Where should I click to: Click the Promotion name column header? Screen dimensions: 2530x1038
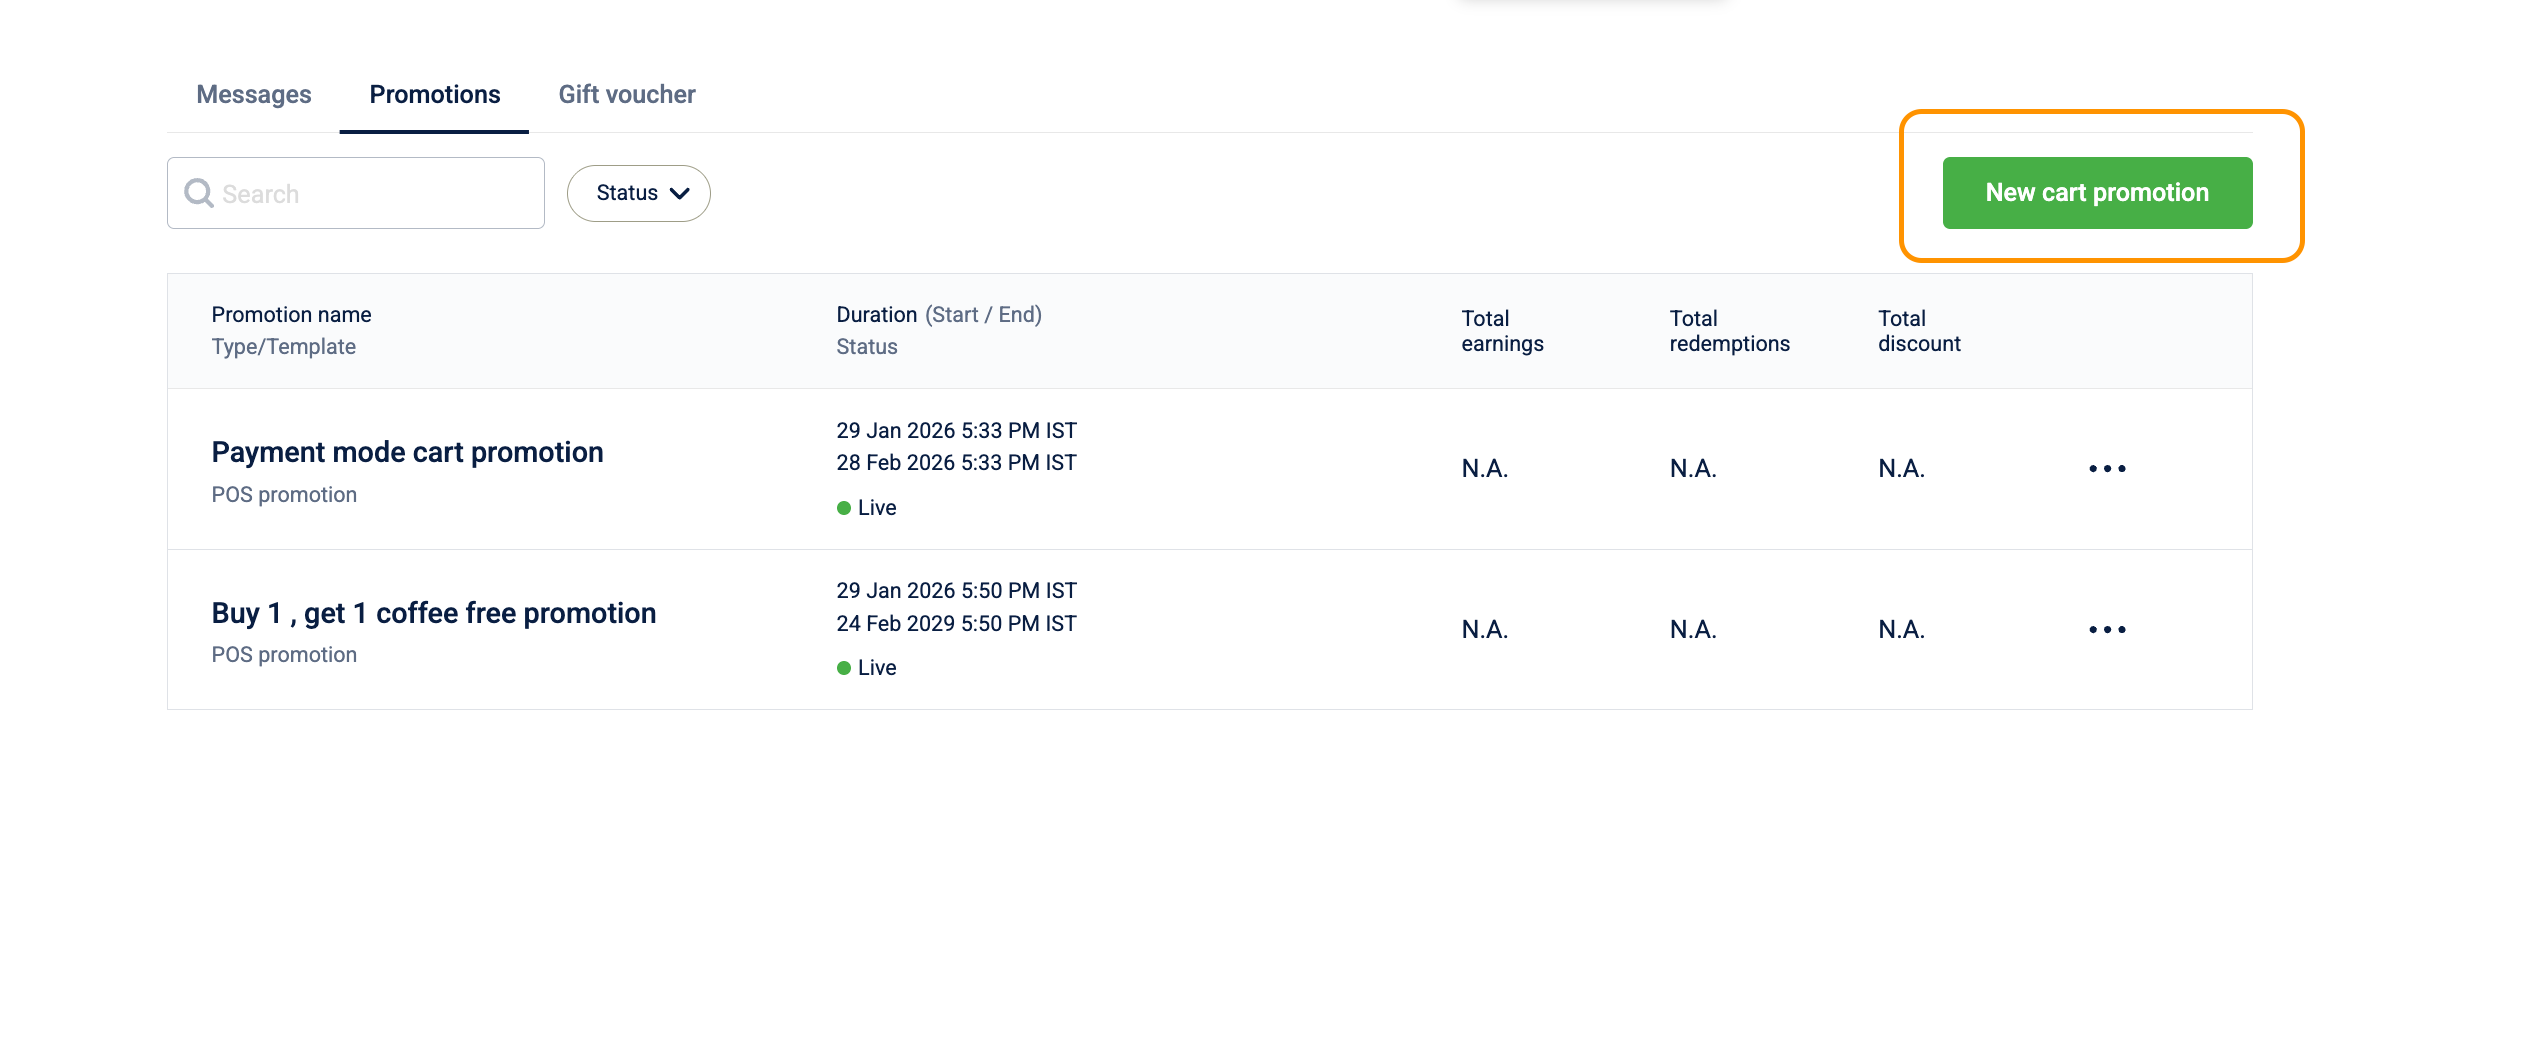[x=291, y=315]
